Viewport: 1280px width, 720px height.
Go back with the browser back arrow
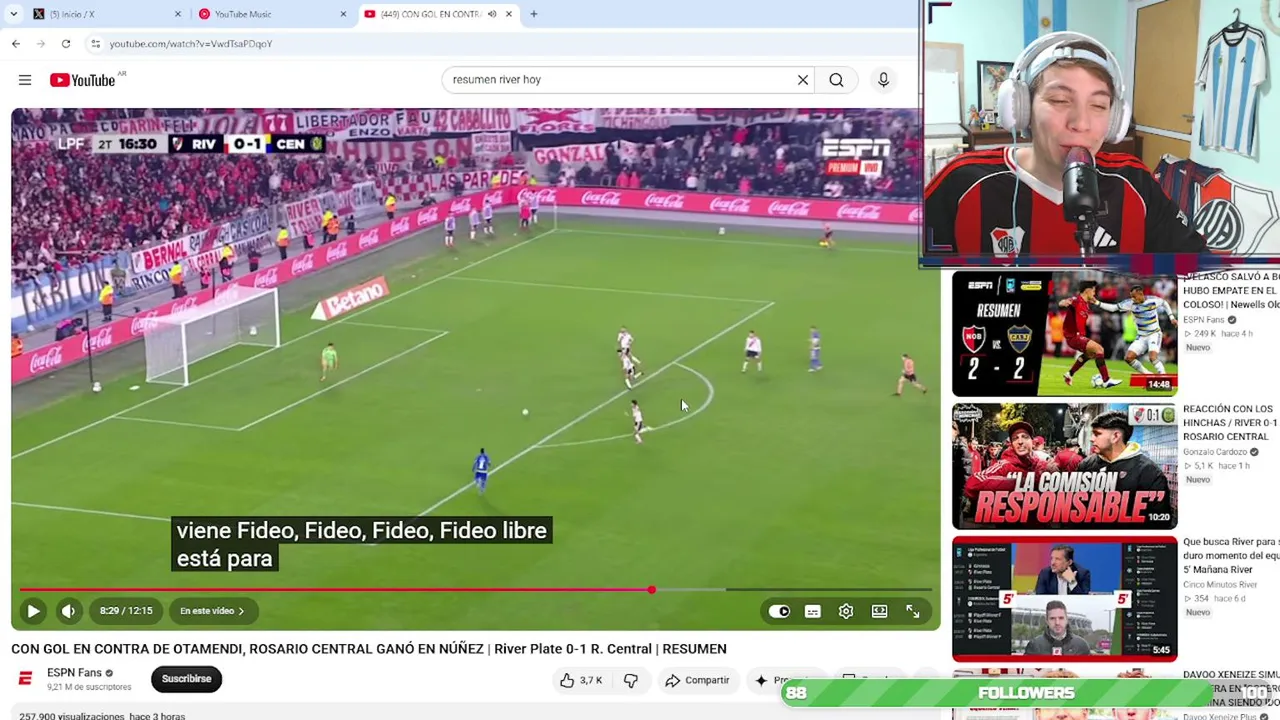16,44
